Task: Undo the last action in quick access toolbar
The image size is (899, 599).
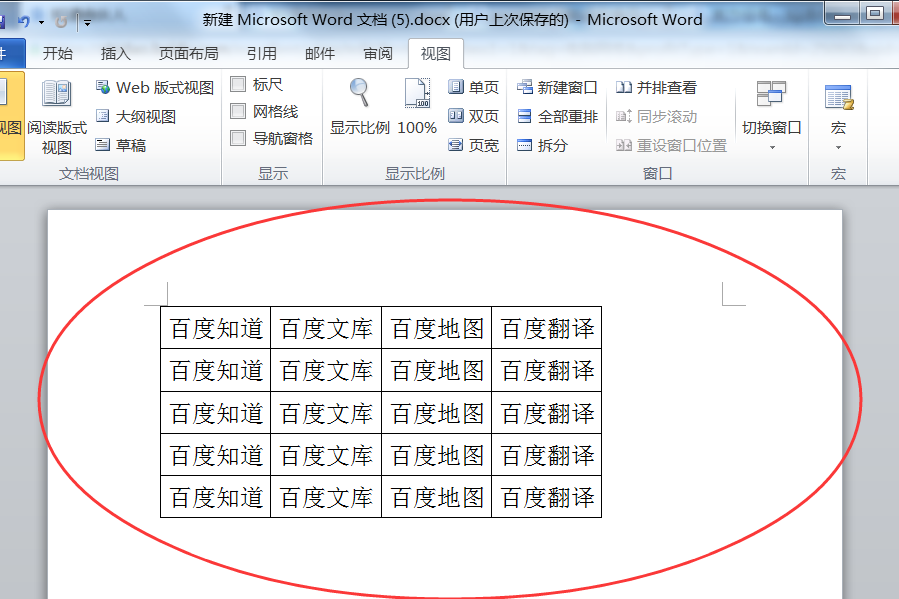Action: tap(24, 22)
